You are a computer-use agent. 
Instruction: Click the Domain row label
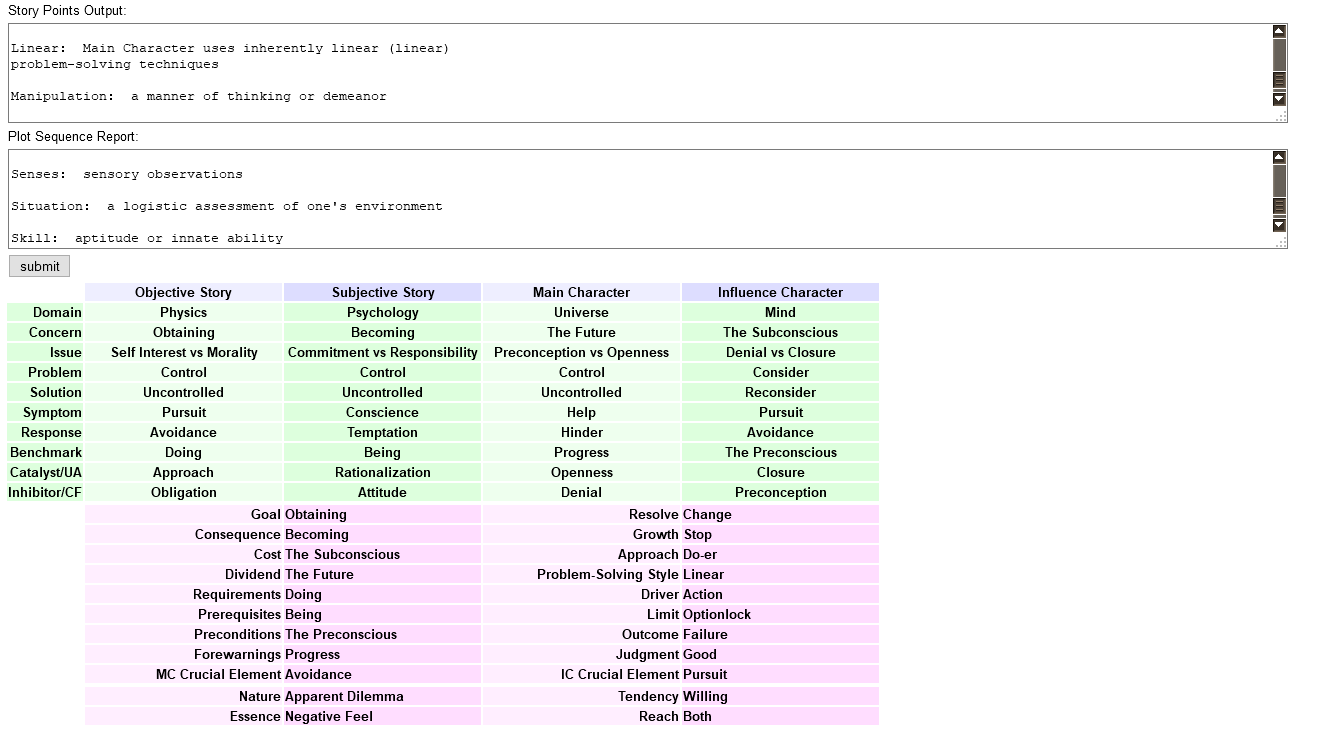[46, 312]
